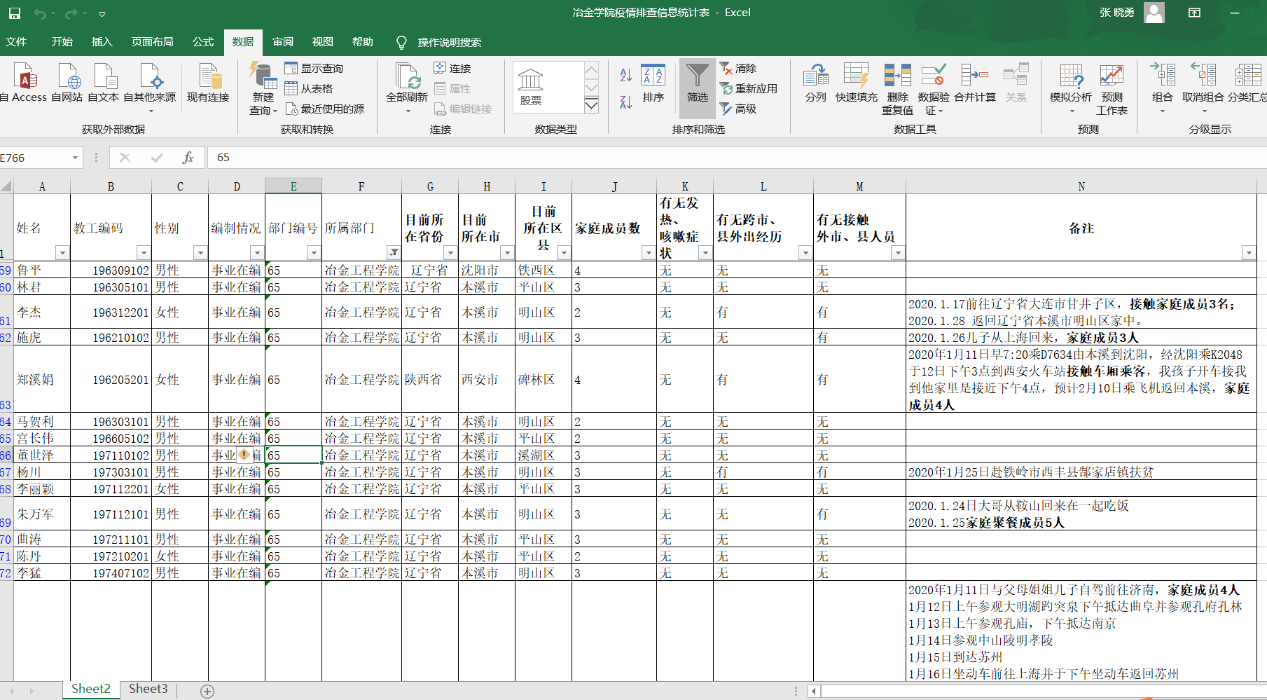Select column N header
Image resolution: width=1267 pixels, height=700 pixels.
click(x=1081, y=186)
